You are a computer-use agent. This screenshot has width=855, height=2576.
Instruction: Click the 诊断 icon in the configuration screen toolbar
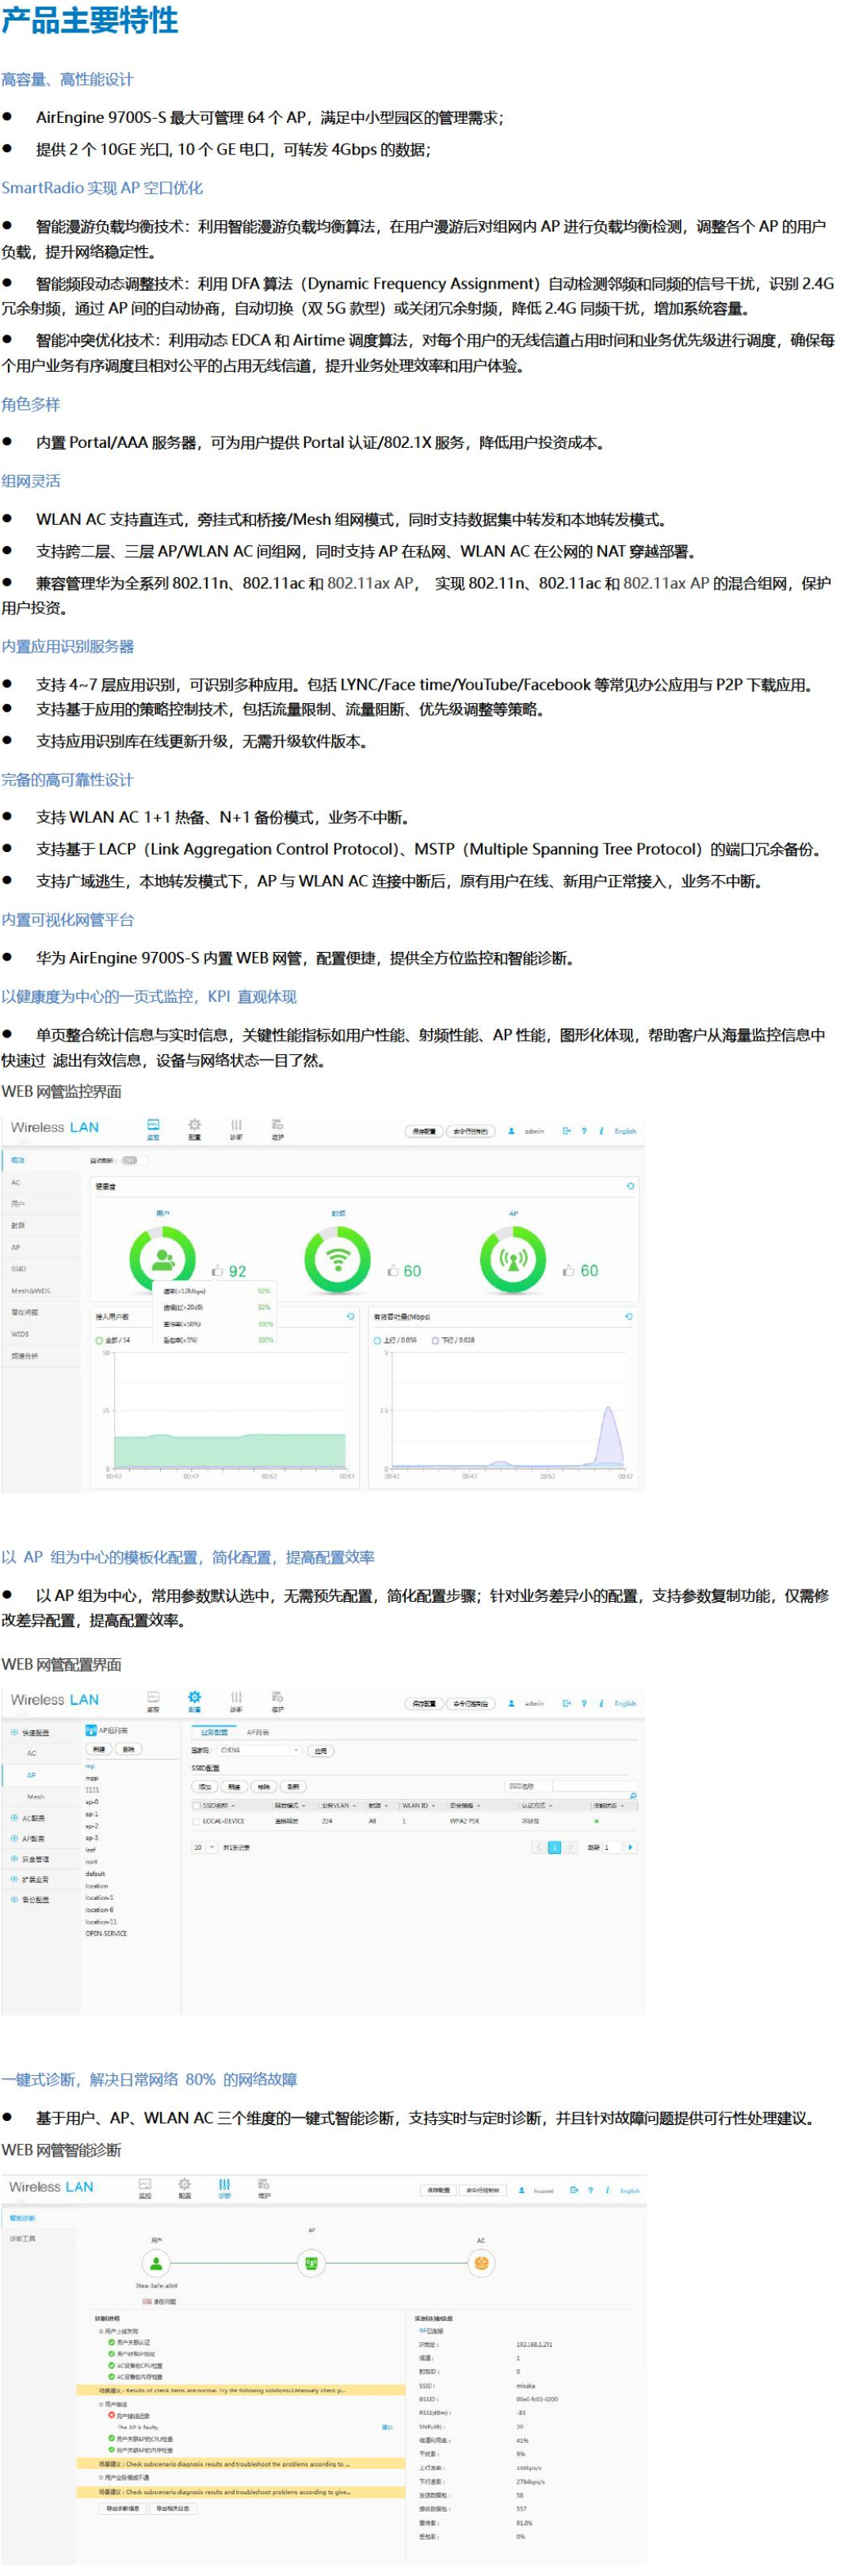(x=236, y=1700)
